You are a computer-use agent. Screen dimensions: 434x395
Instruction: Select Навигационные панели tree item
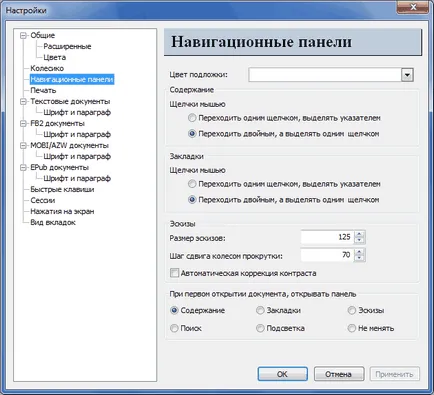click(x=72, y=79)
